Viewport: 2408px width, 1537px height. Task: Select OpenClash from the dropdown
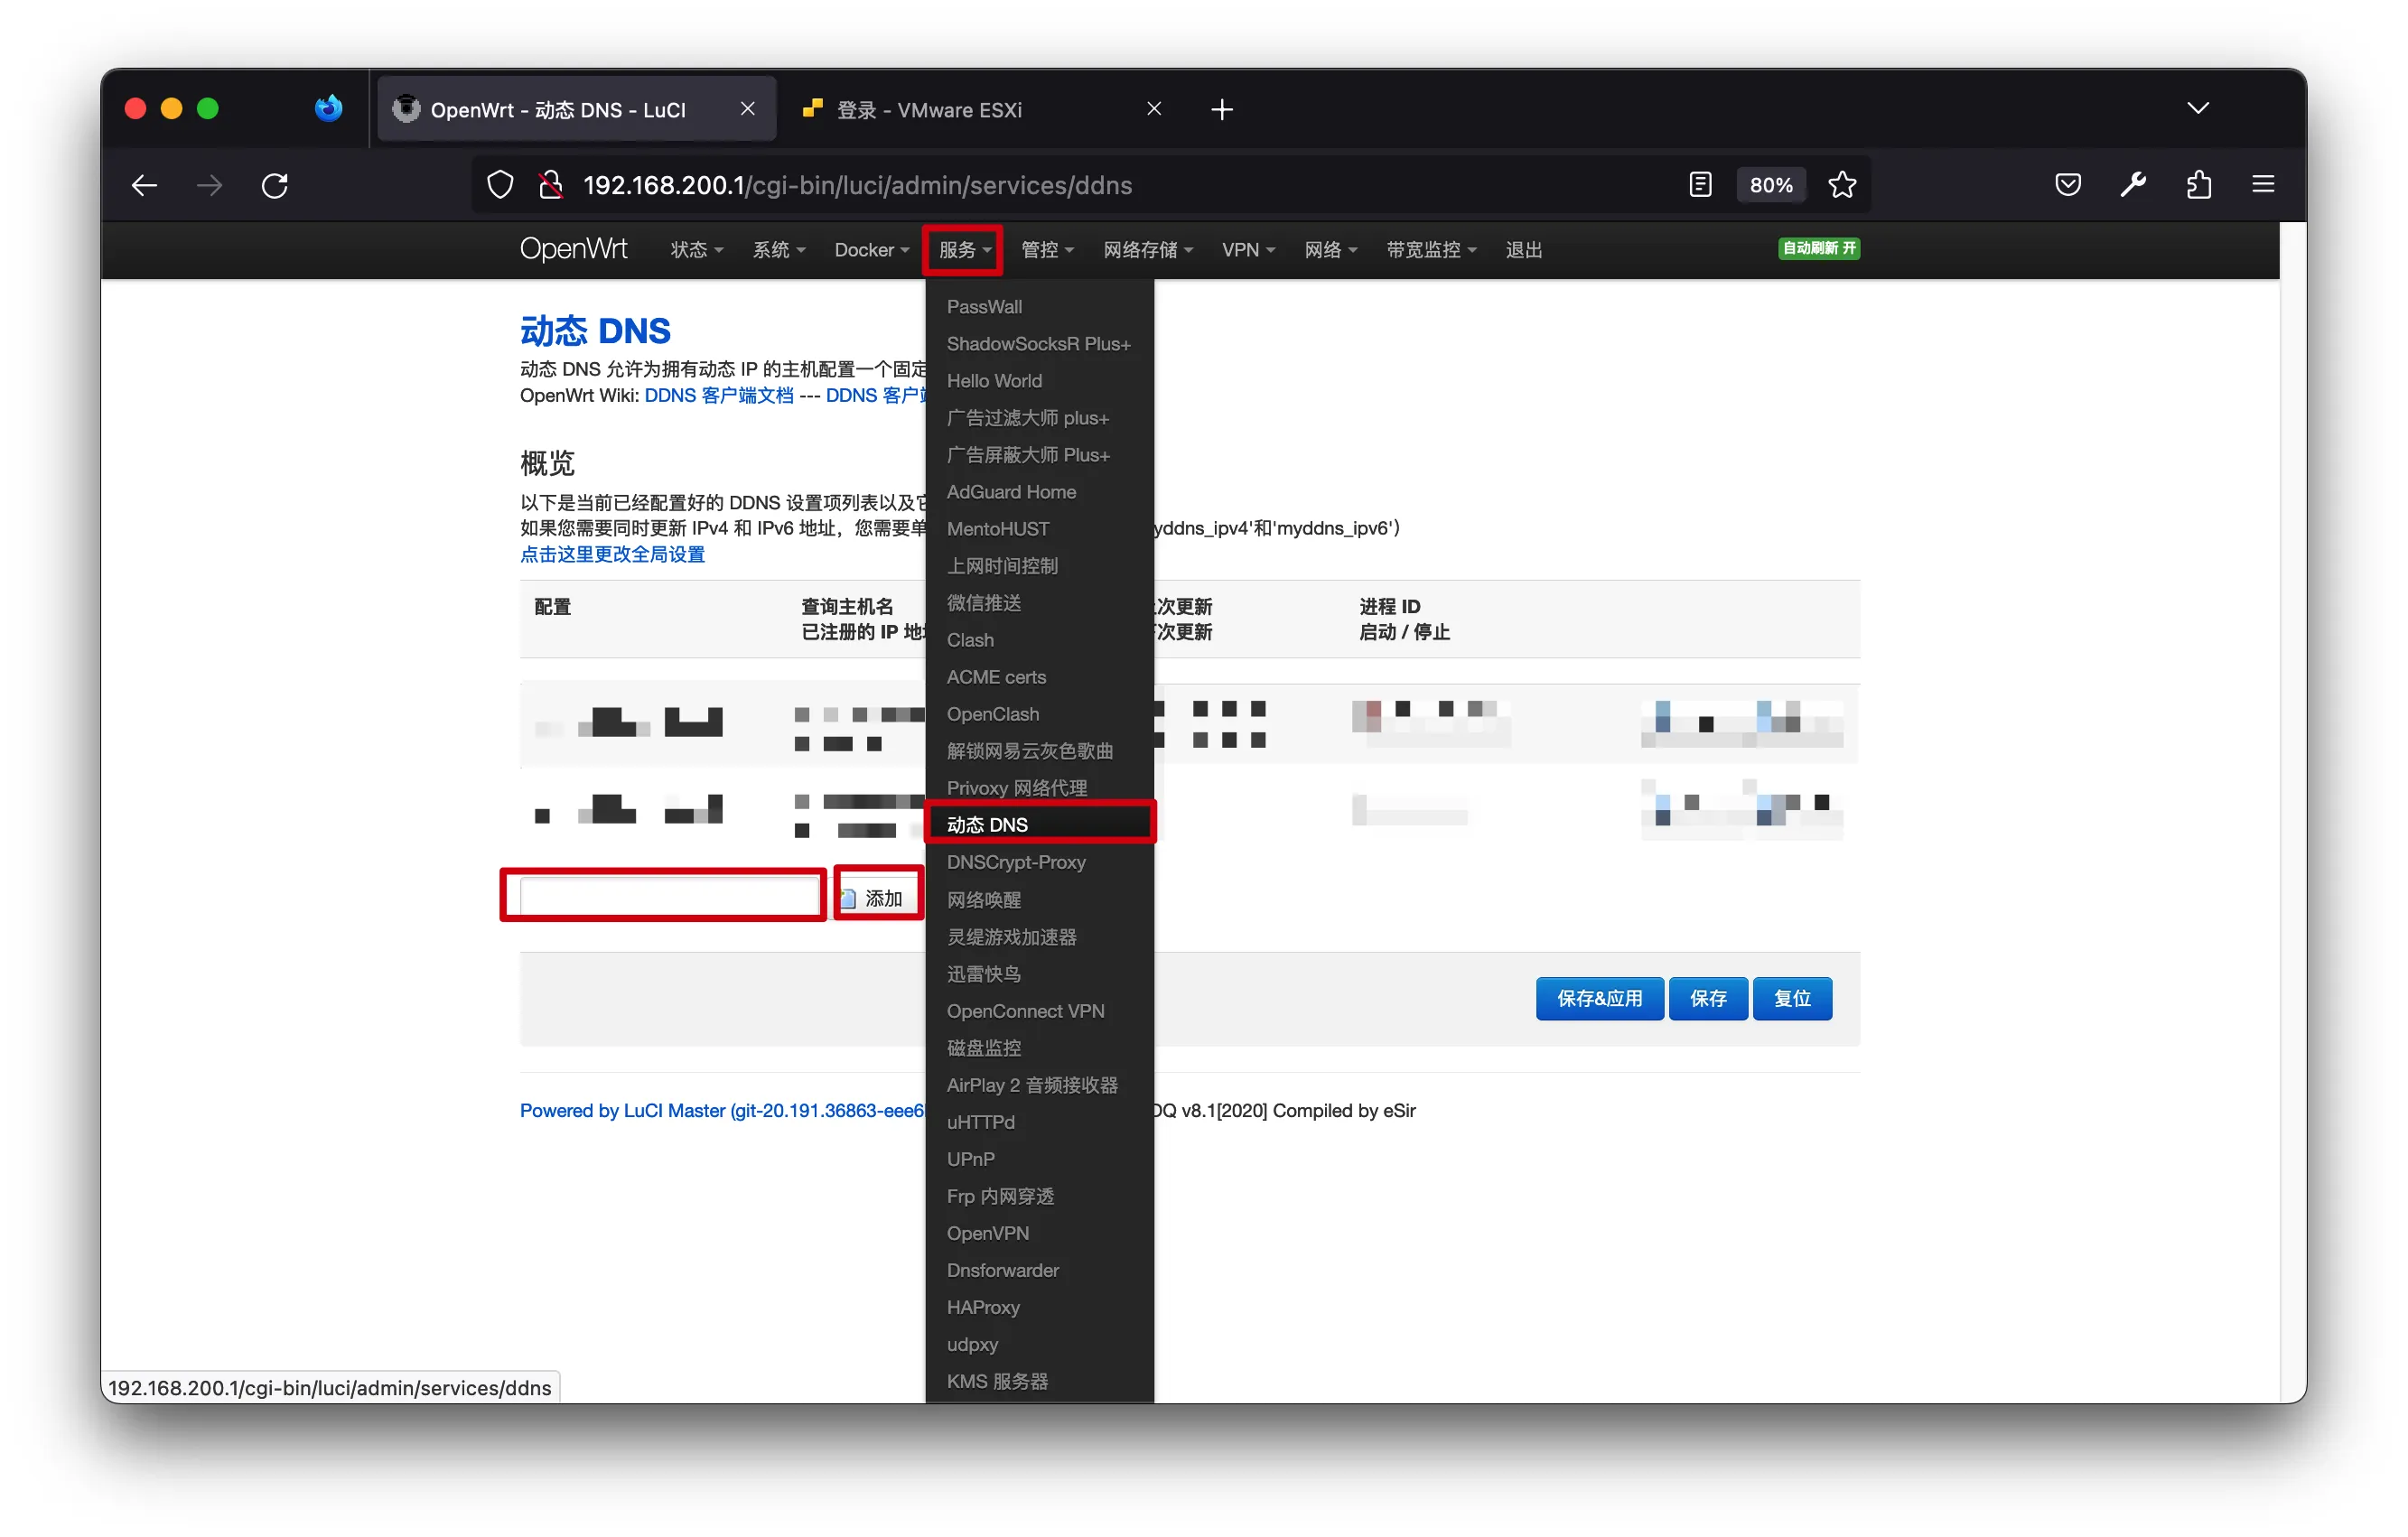click(1039, 714)
